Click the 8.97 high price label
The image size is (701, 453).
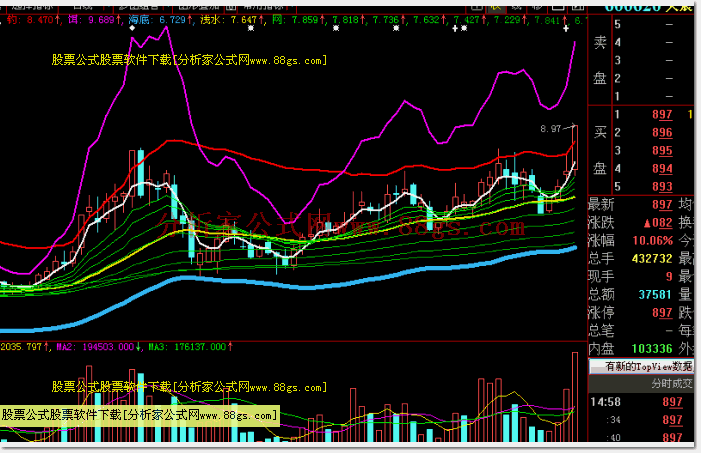(550, 129)
